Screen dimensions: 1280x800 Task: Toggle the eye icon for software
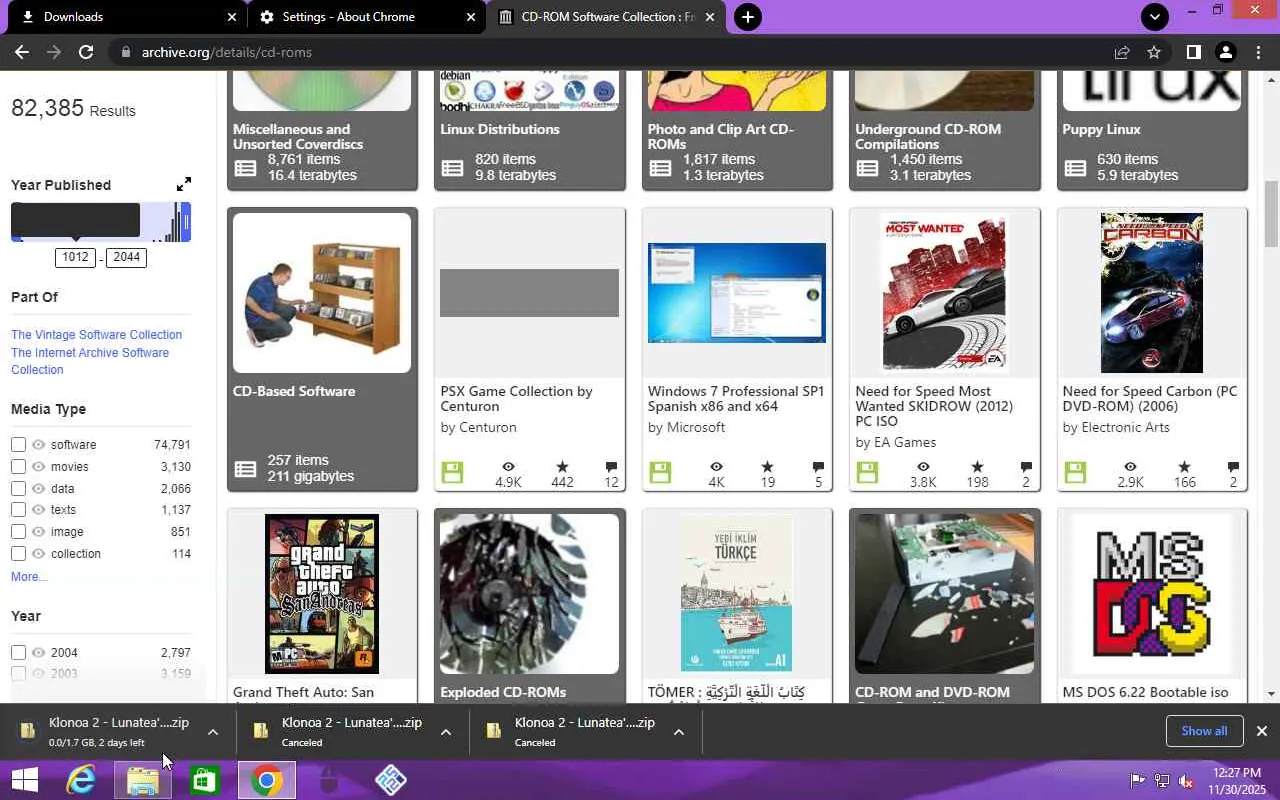[x=39, y=445]
